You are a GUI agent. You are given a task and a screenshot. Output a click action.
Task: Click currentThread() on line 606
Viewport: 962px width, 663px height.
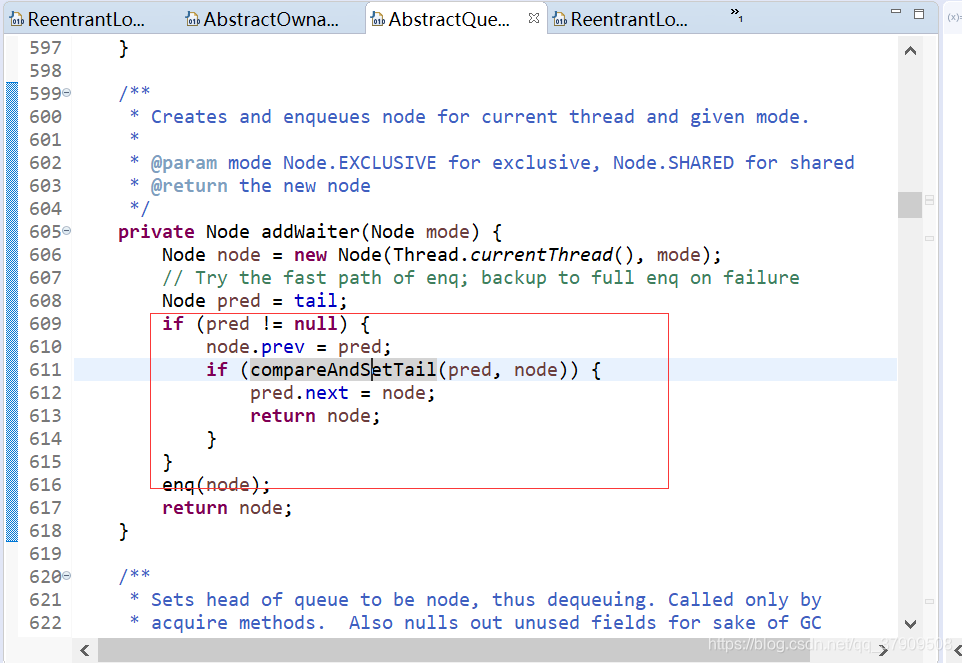click(x=551, y=255)
